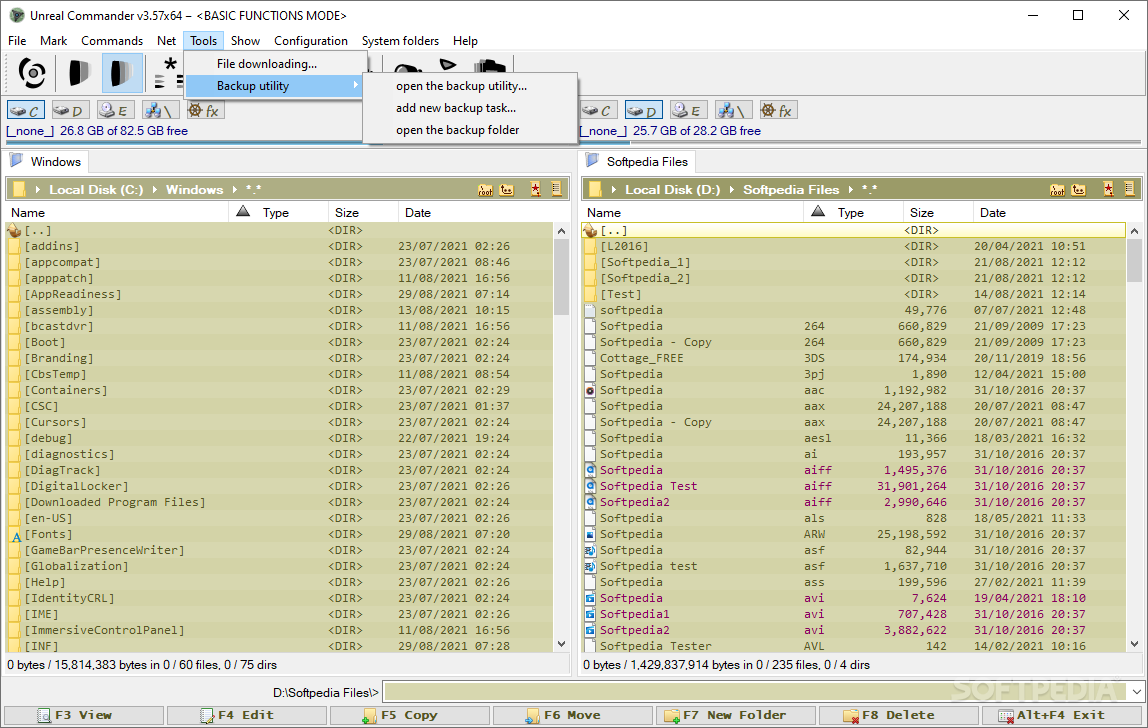
Task: Open network drive button in right panel
Action: pyautogui.click(x=734, y=111)
